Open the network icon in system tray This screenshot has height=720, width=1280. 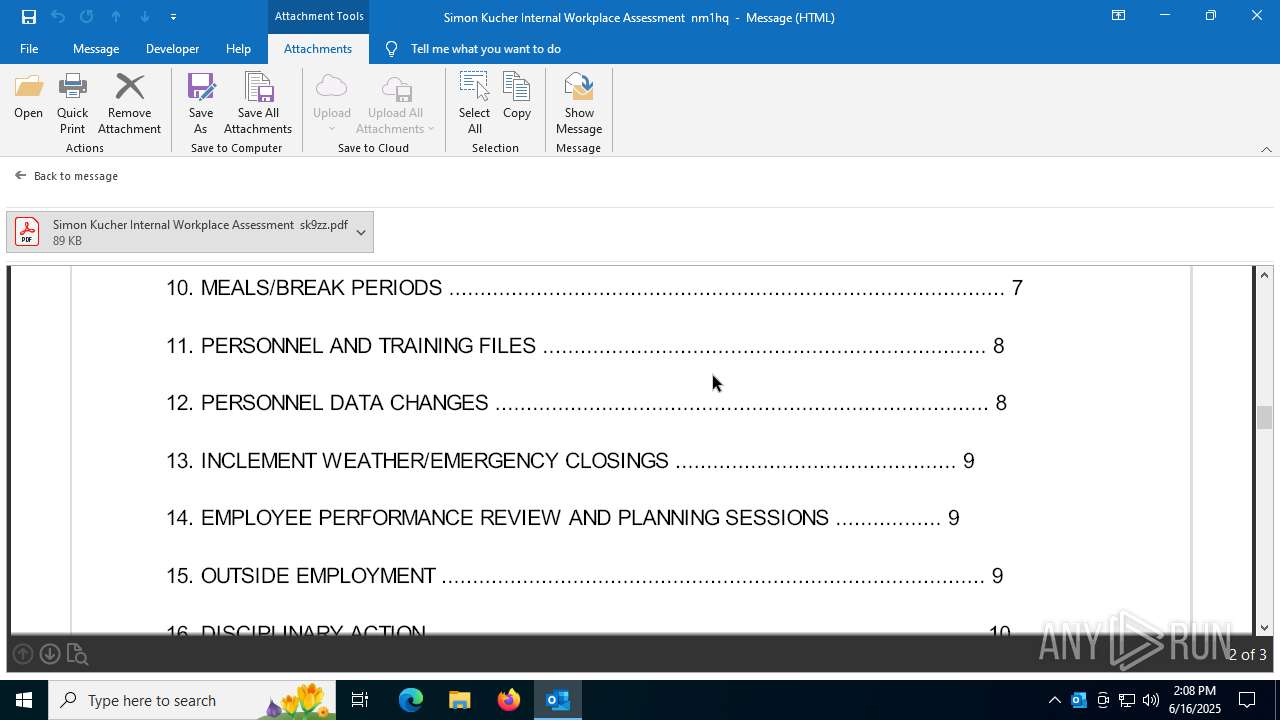(1127, 700)
